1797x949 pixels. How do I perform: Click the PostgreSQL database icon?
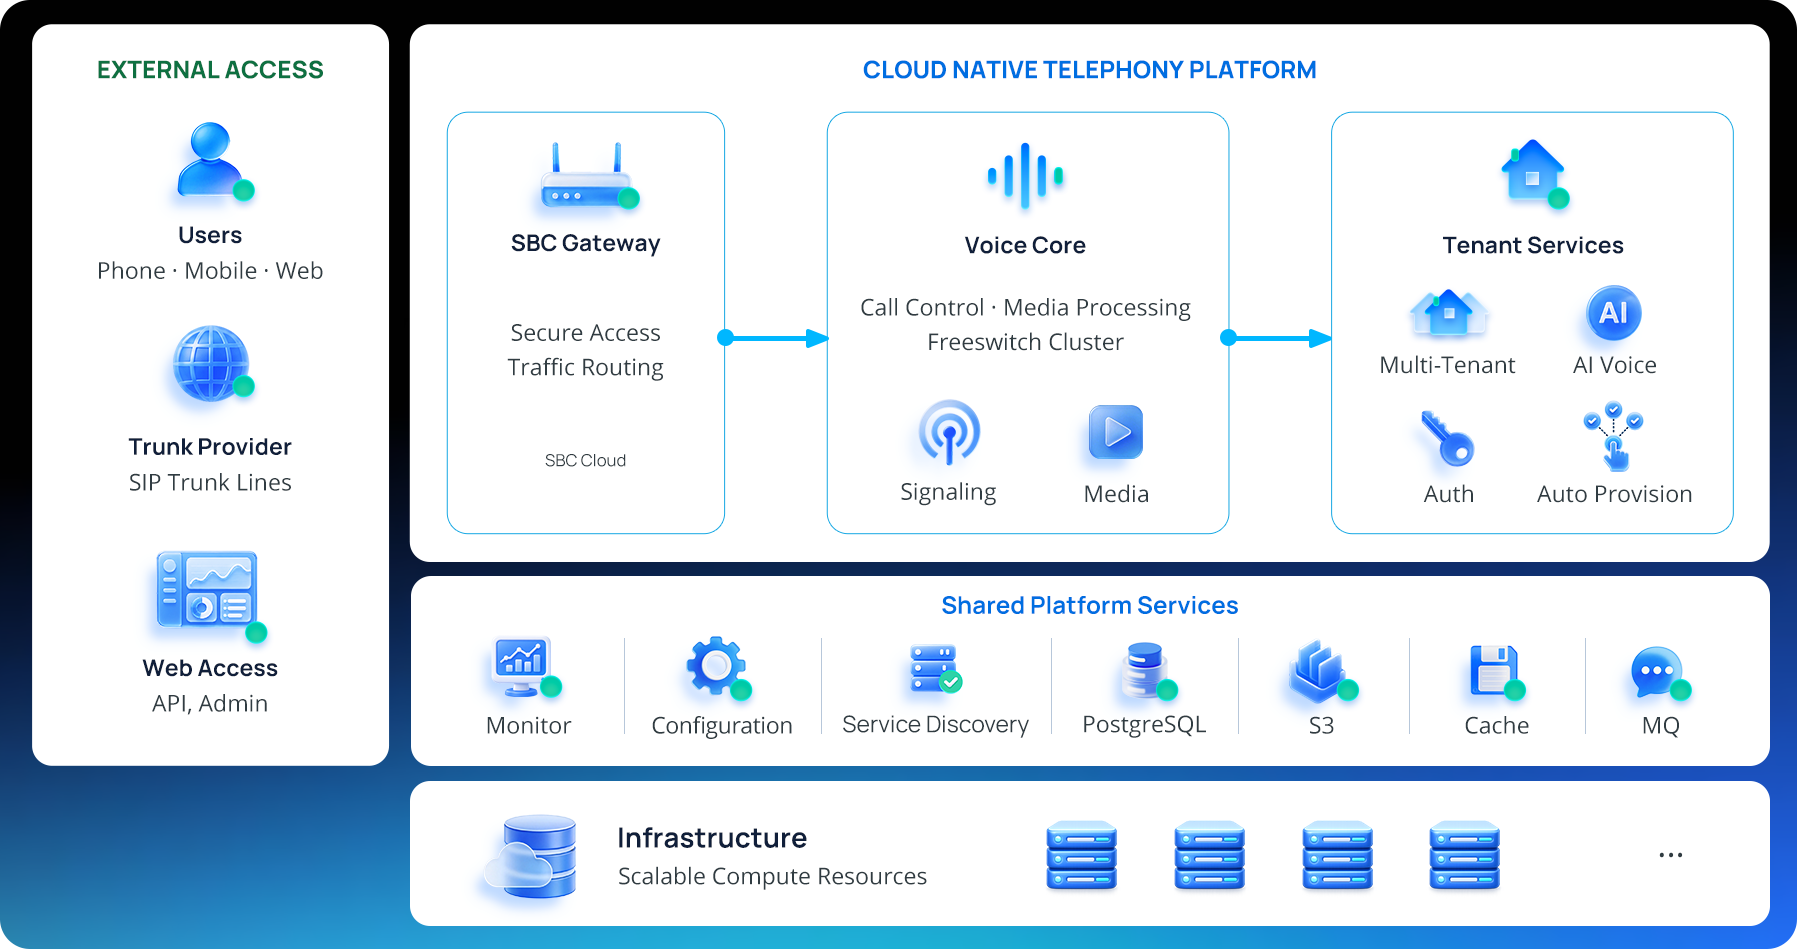[1147, 670]
